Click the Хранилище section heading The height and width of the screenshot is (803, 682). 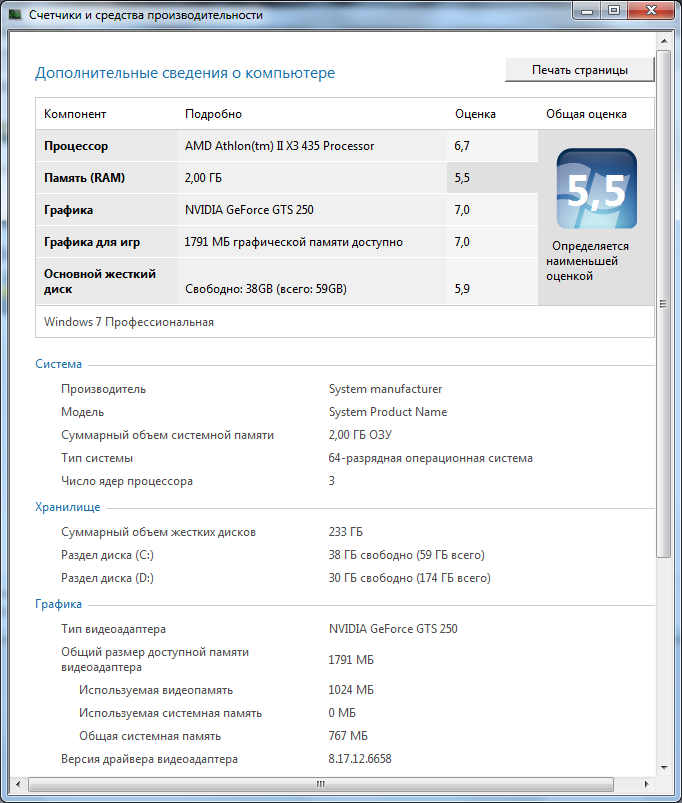pos(68,507)
